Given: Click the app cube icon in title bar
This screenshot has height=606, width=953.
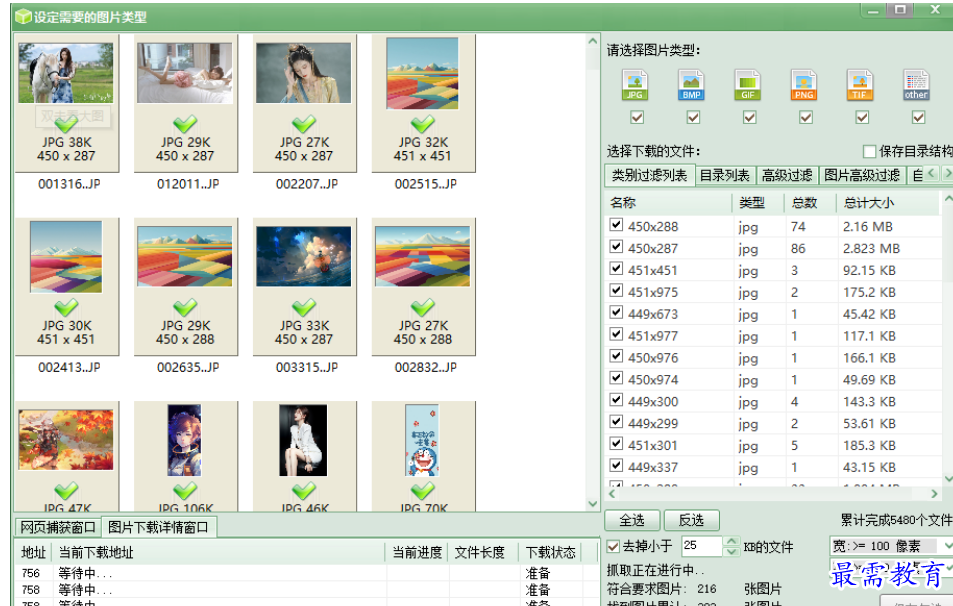Looking at the screenshot, I should pyautogui.click(x=23, y=16).
